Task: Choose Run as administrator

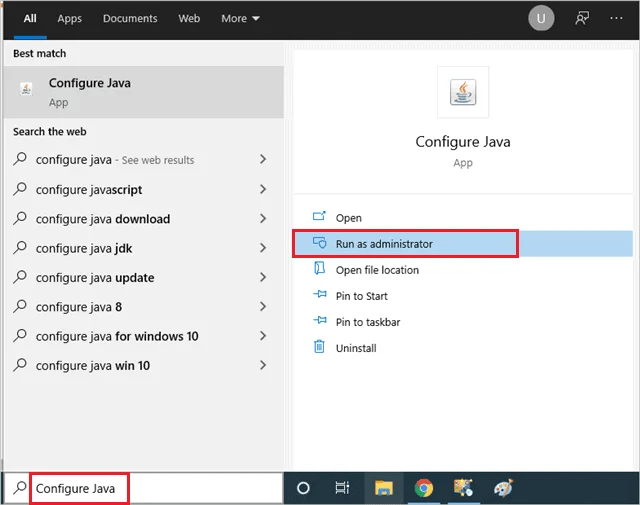Action: 463,244
